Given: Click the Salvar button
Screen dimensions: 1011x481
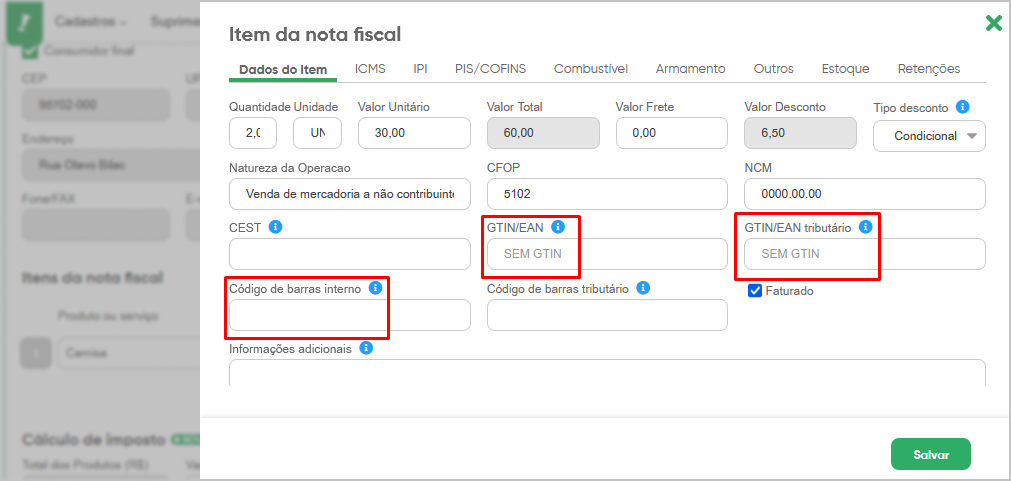Looking at the screenshot, I should [931, 455].
